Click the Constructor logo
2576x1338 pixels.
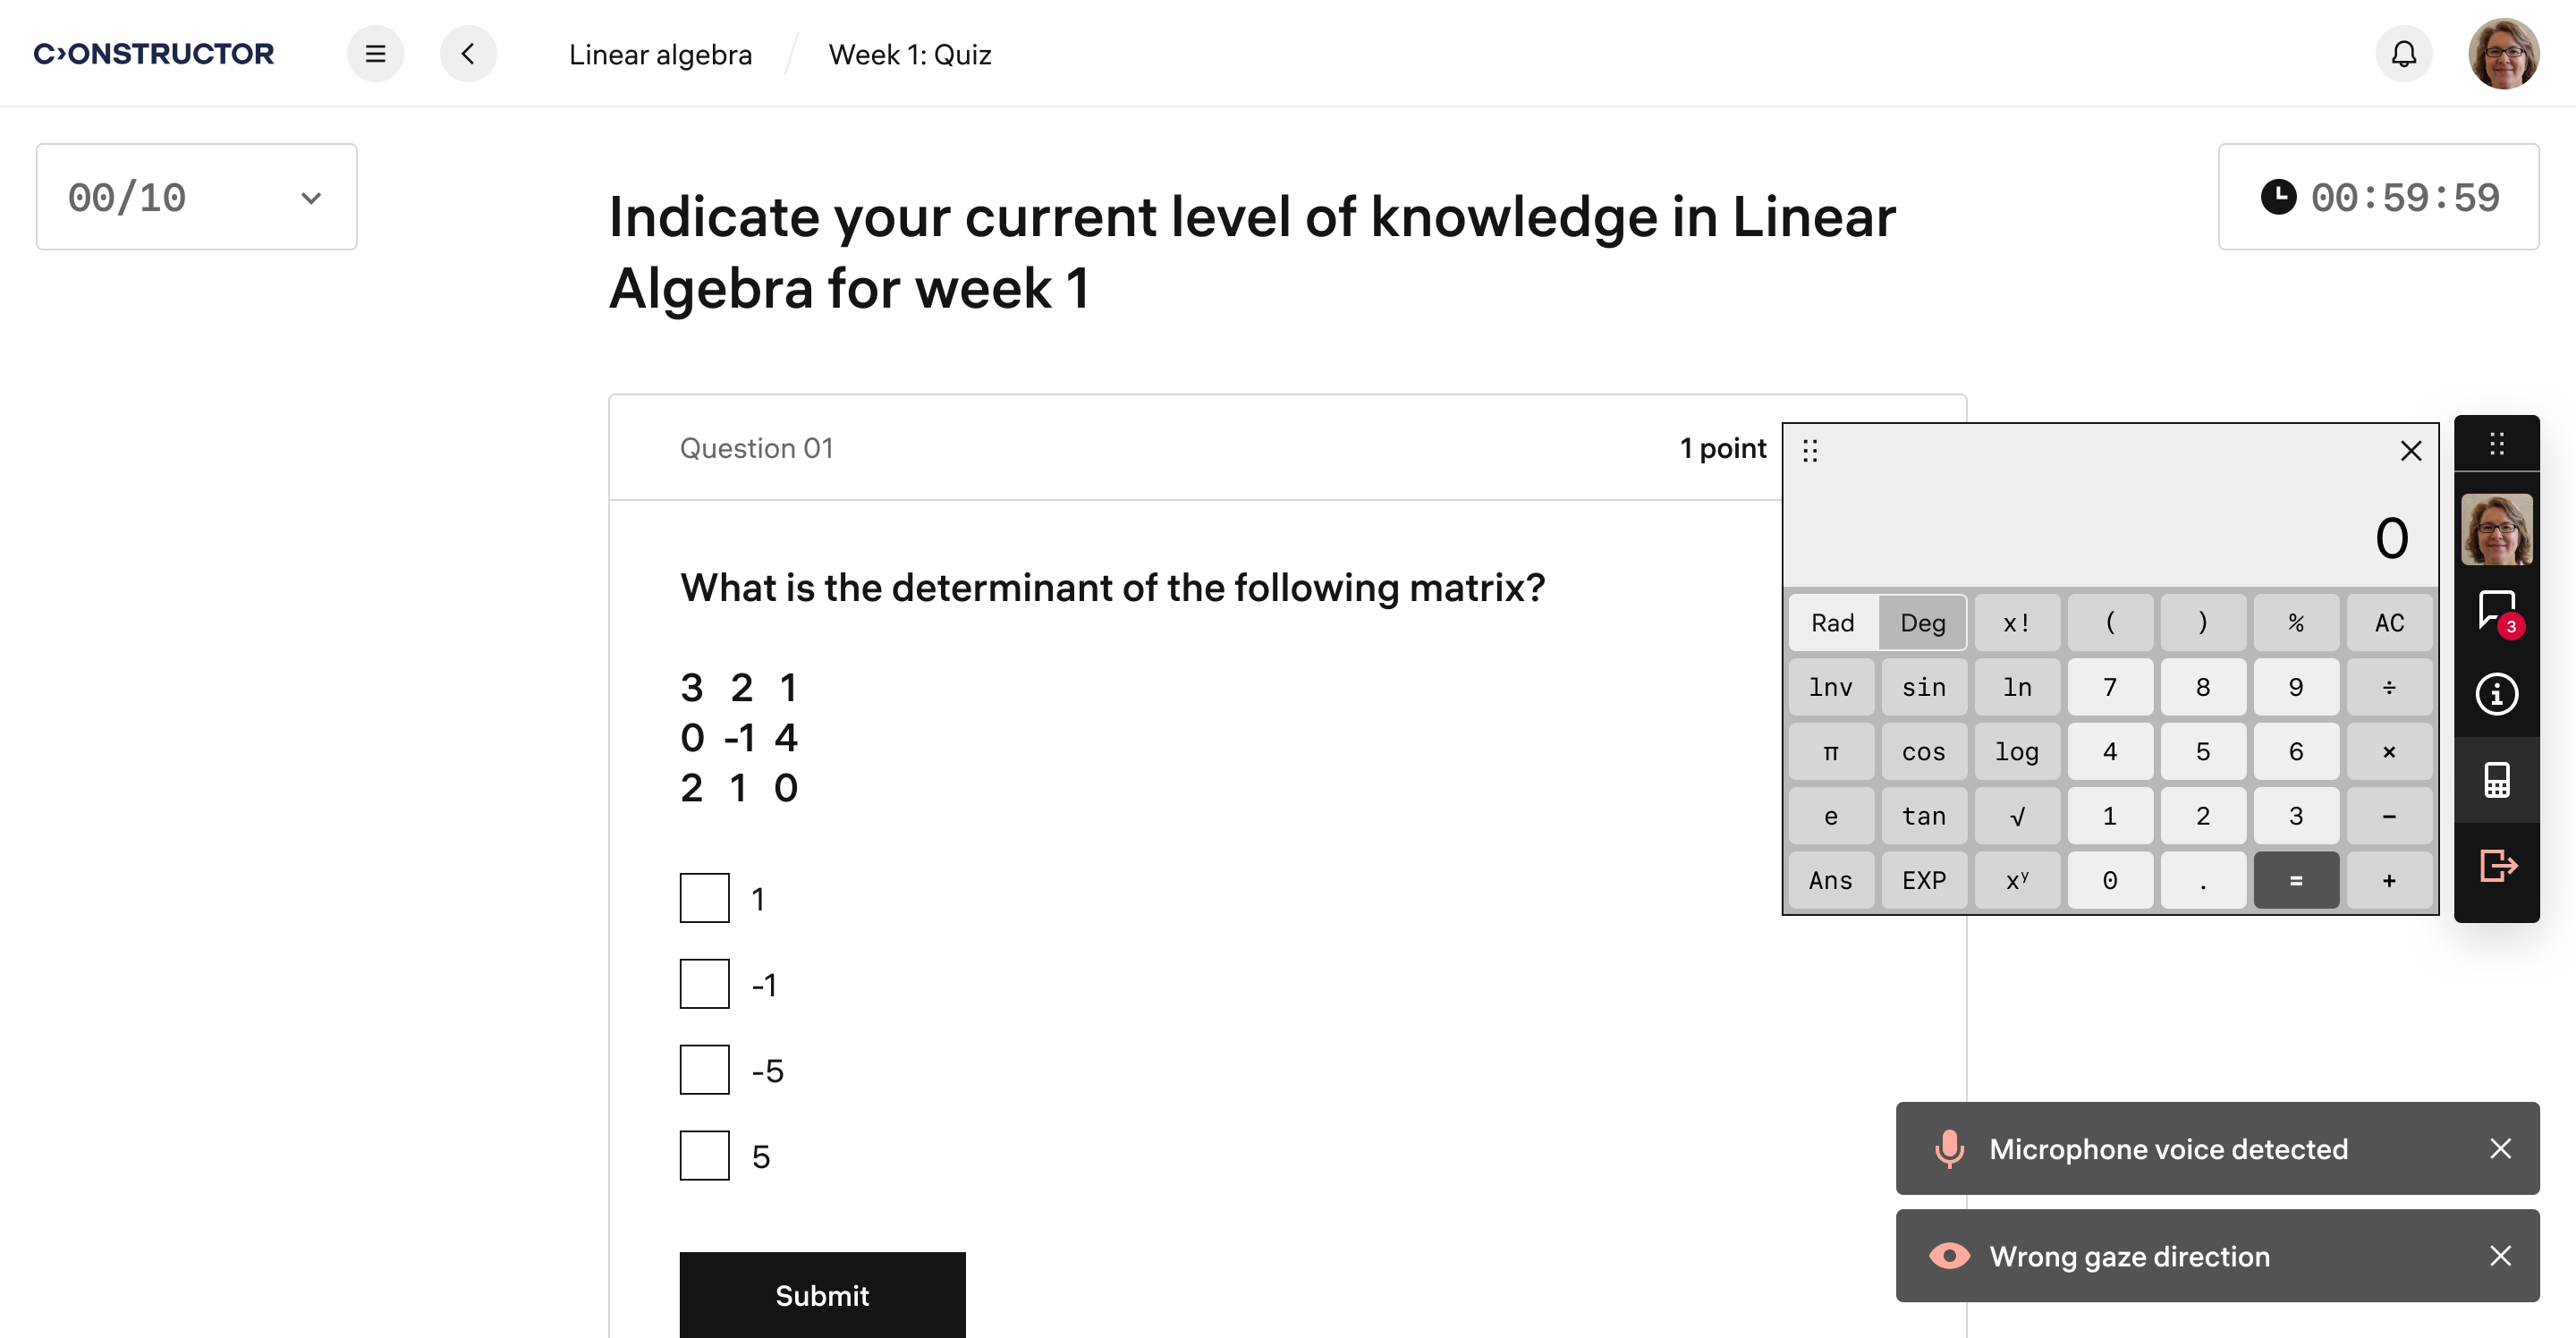[154, 53]
